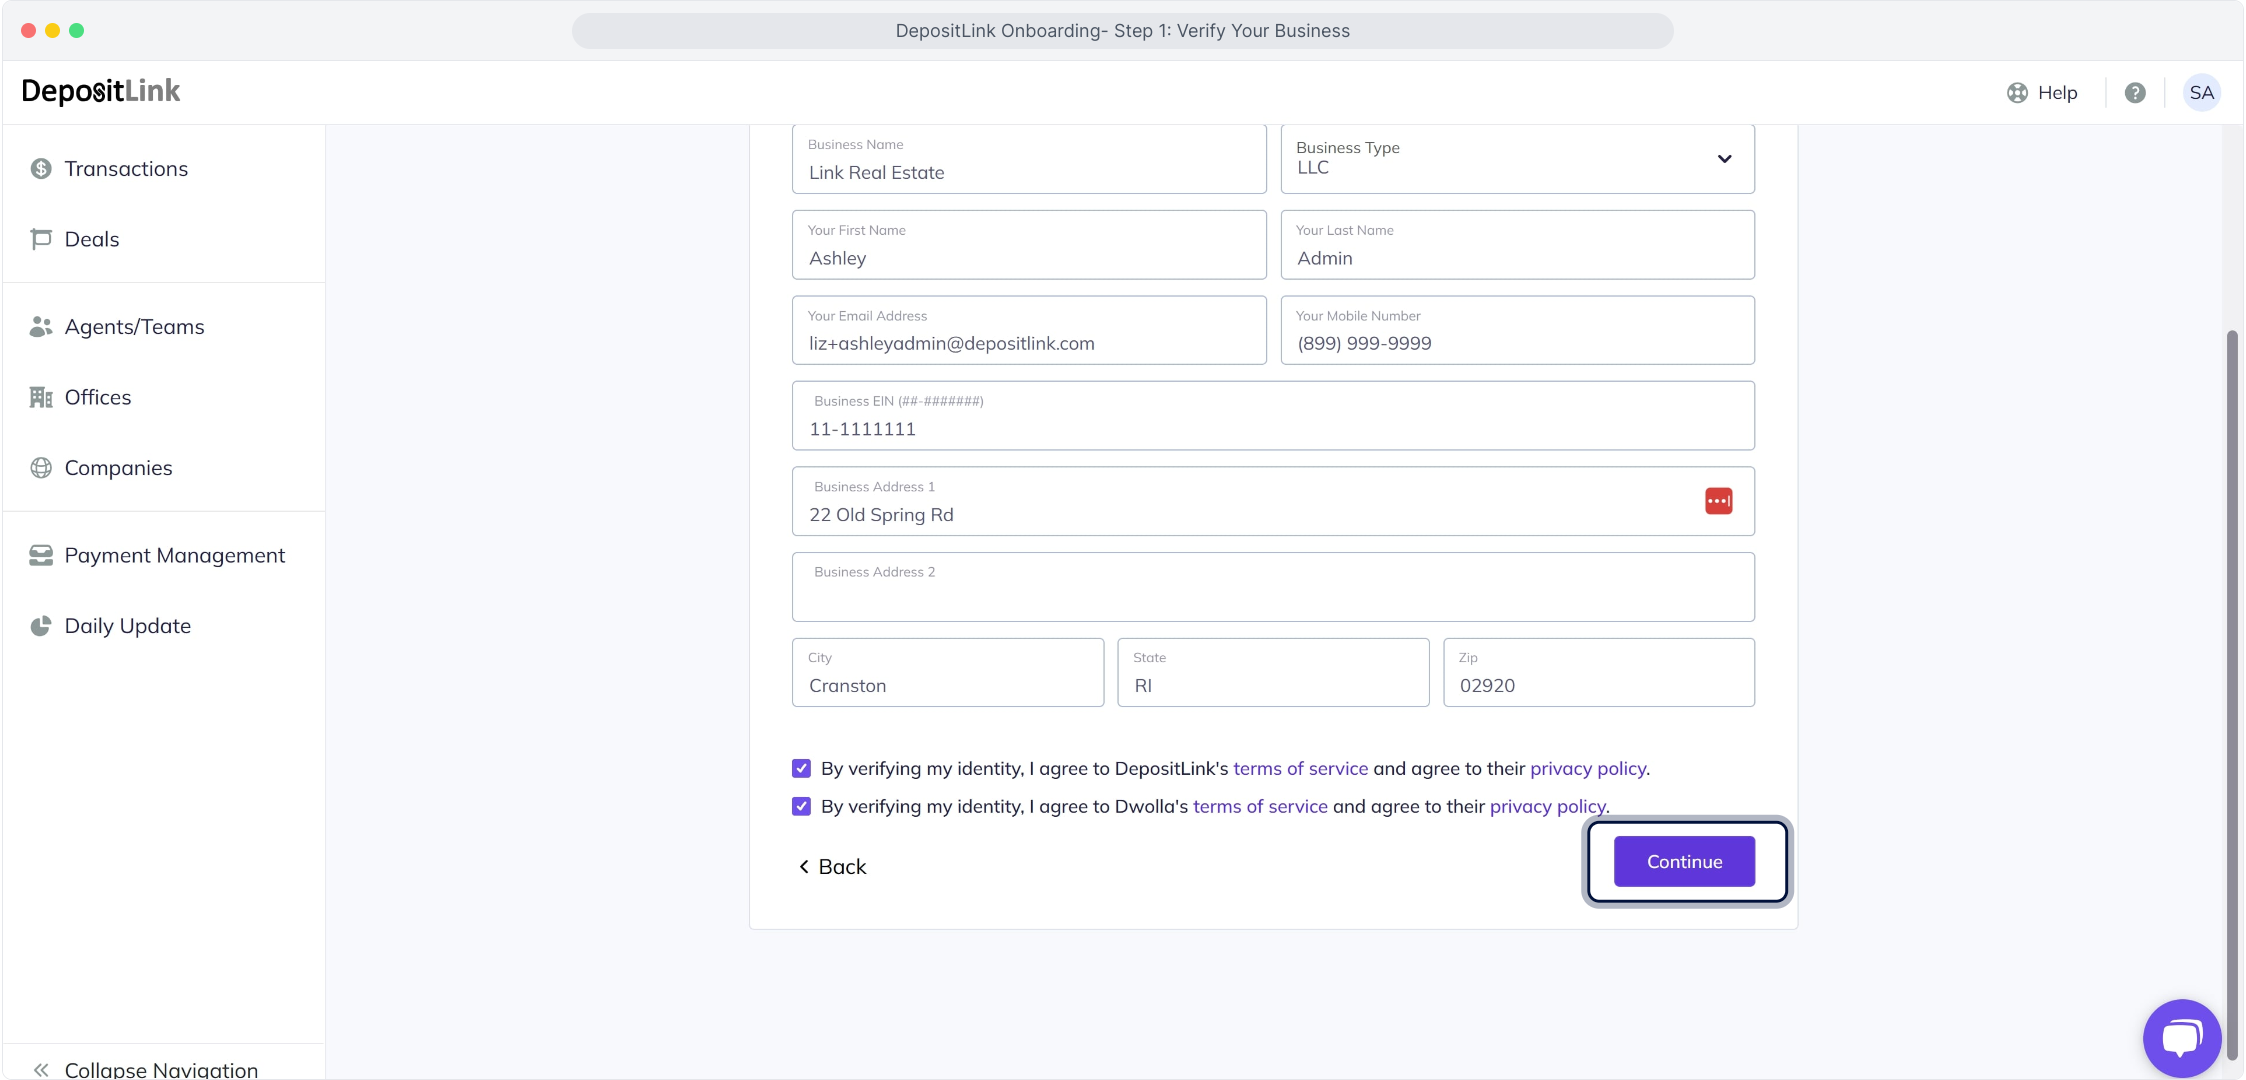Viewport: 2246px width, 1080px height.
Task: Click the red password manager icon in Address 1
Action: click(1718, 501)
